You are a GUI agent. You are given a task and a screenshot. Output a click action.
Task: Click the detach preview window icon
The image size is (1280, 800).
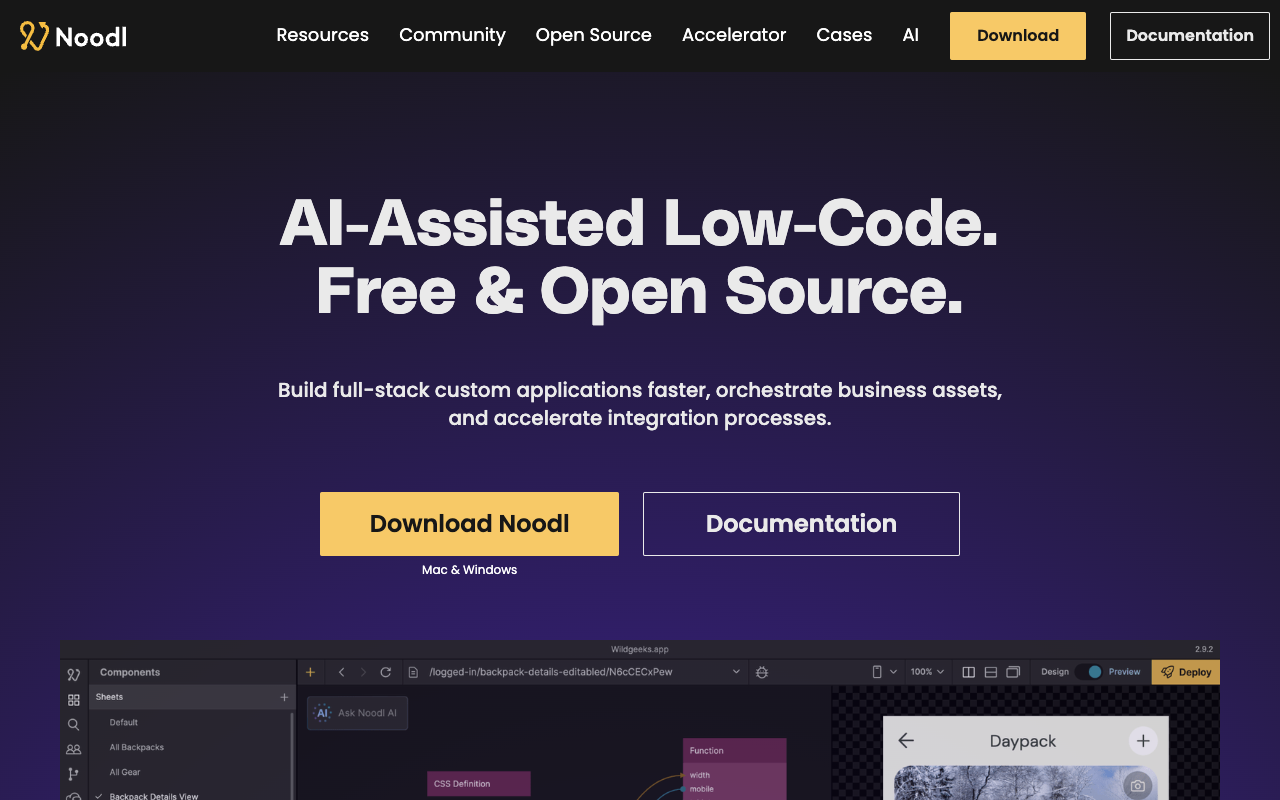coord(1013,672)
